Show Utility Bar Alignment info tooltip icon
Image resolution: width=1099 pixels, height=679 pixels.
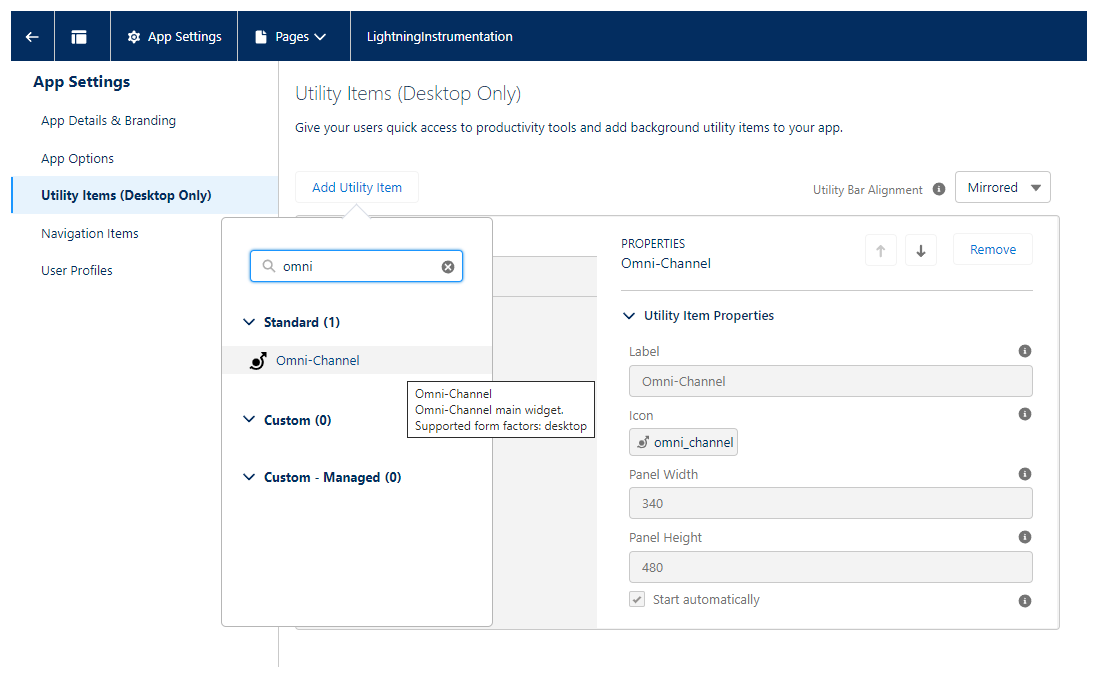(939, 189)
